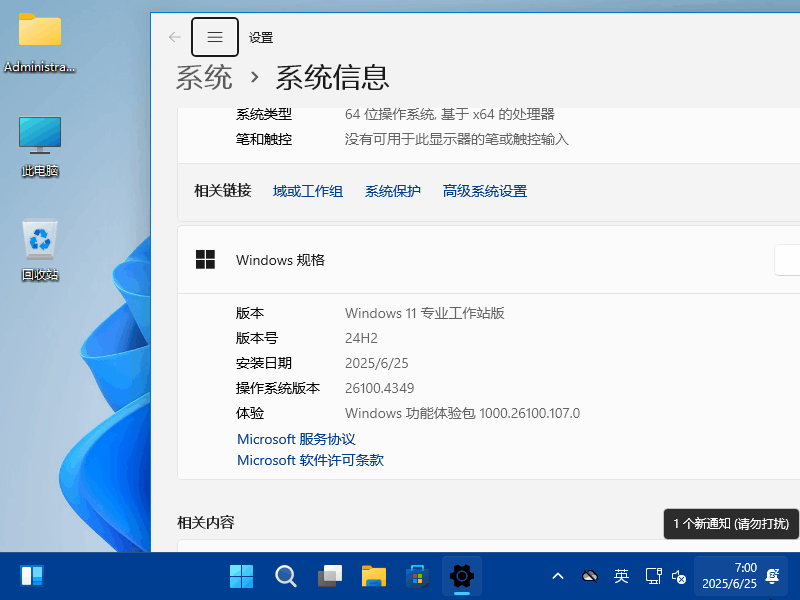Select the 64 位操作系统 system type value
Screen dimensions: 800x600
449,114
